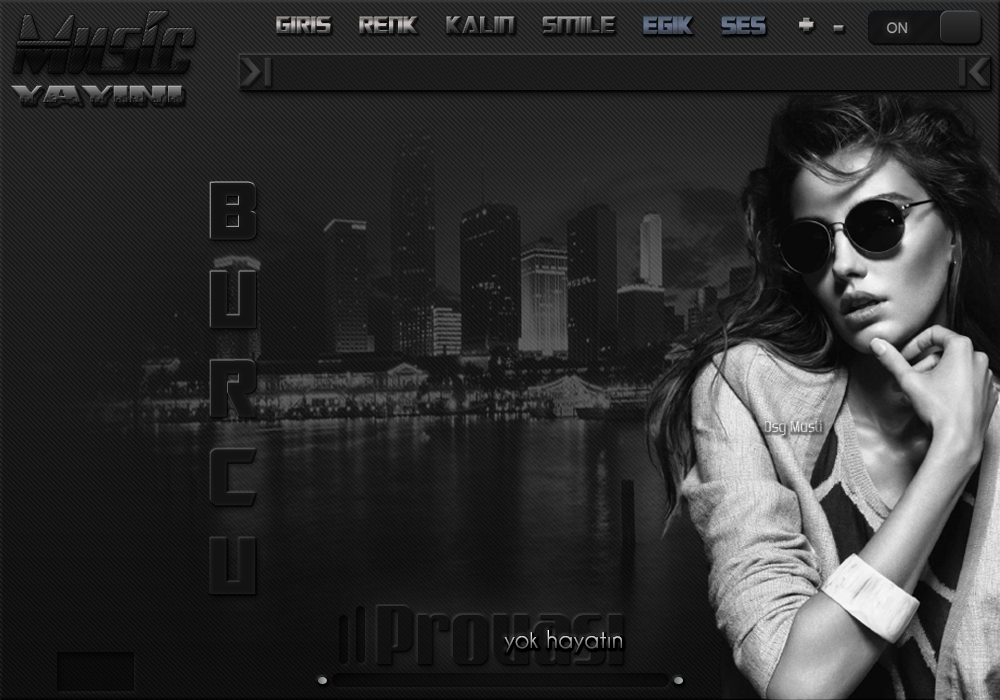Toggle EGIK italic text formatting
The height and width of the screenshot is (700, 1000).
[667, 26]
